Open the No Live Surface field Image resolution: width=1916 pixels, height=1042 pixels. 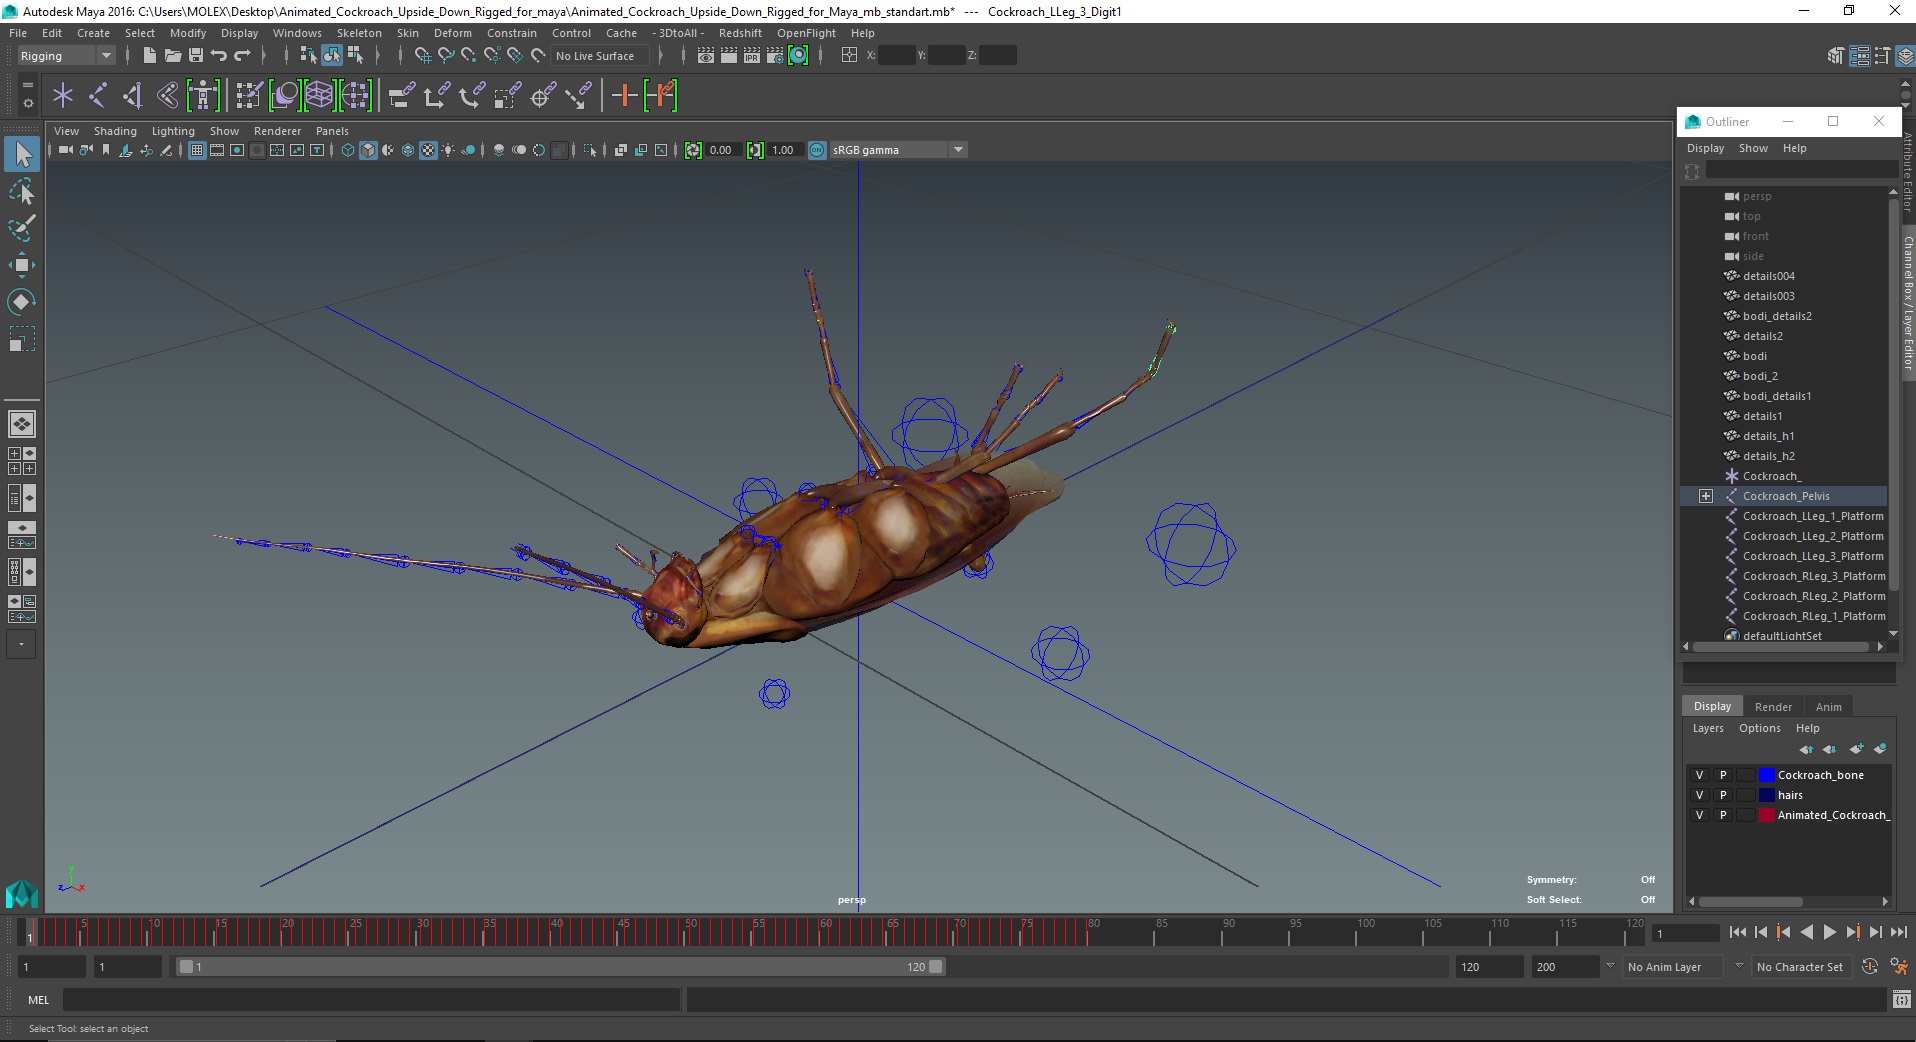tap(601, 56)
